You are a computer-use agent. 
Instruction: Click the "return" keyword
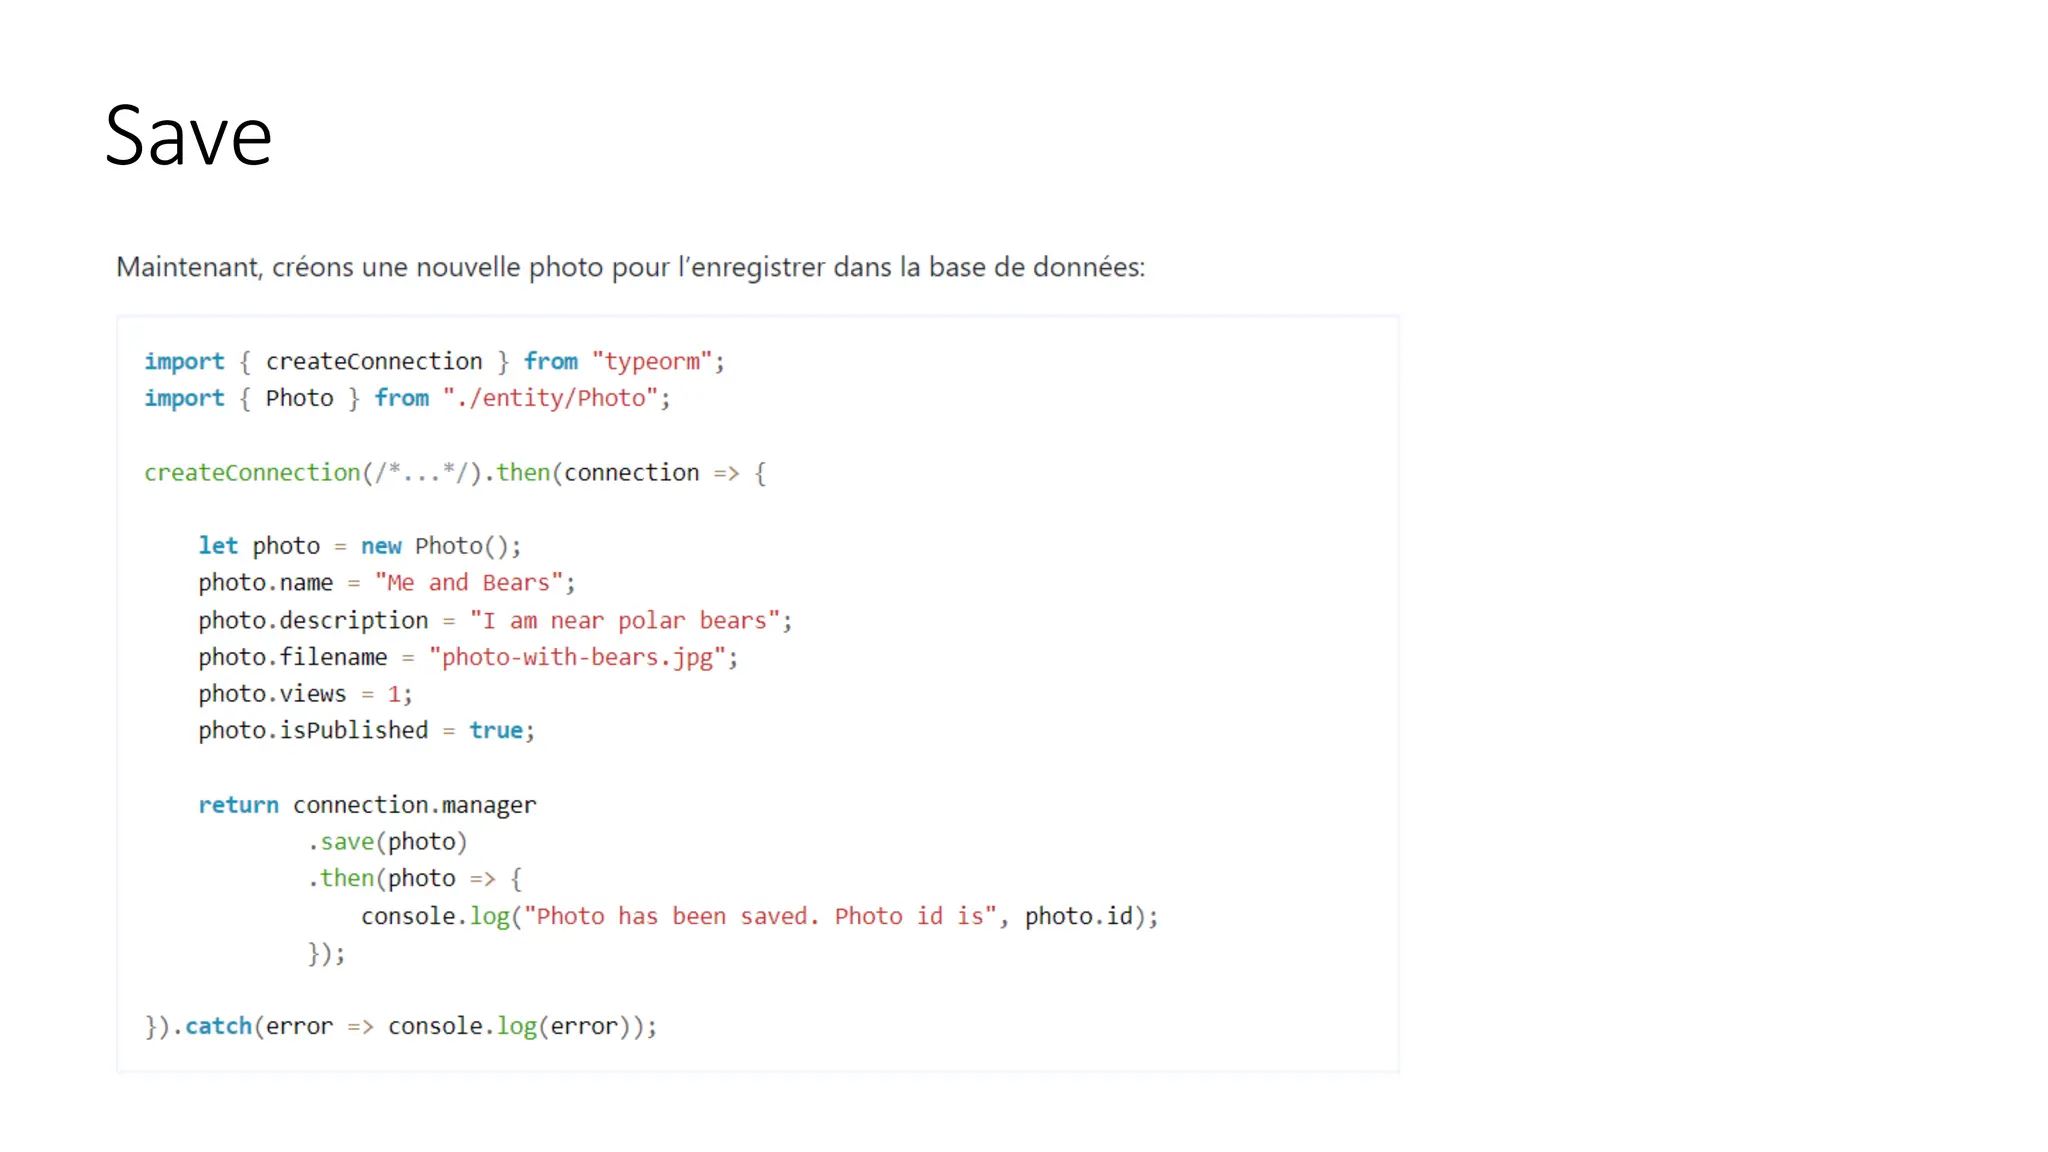[238, 805]
